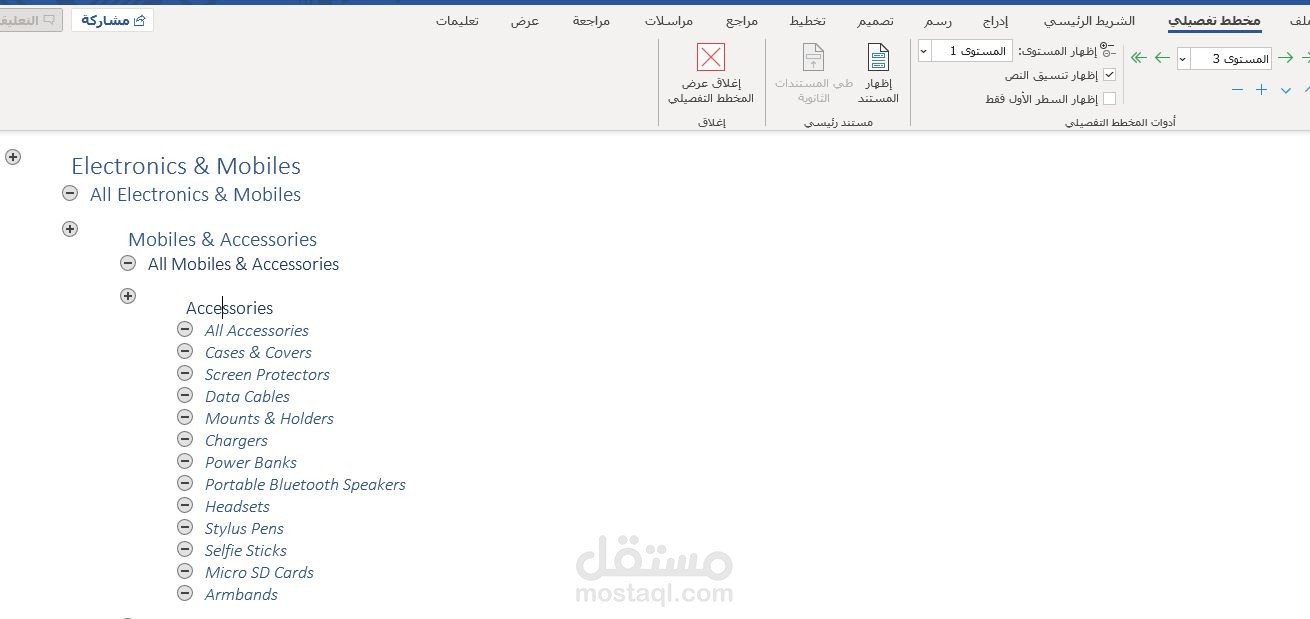Click the Show Document (إظهار المستند) icon
This screenshot has width=1310, height=619.
click(x=878, y=58)
